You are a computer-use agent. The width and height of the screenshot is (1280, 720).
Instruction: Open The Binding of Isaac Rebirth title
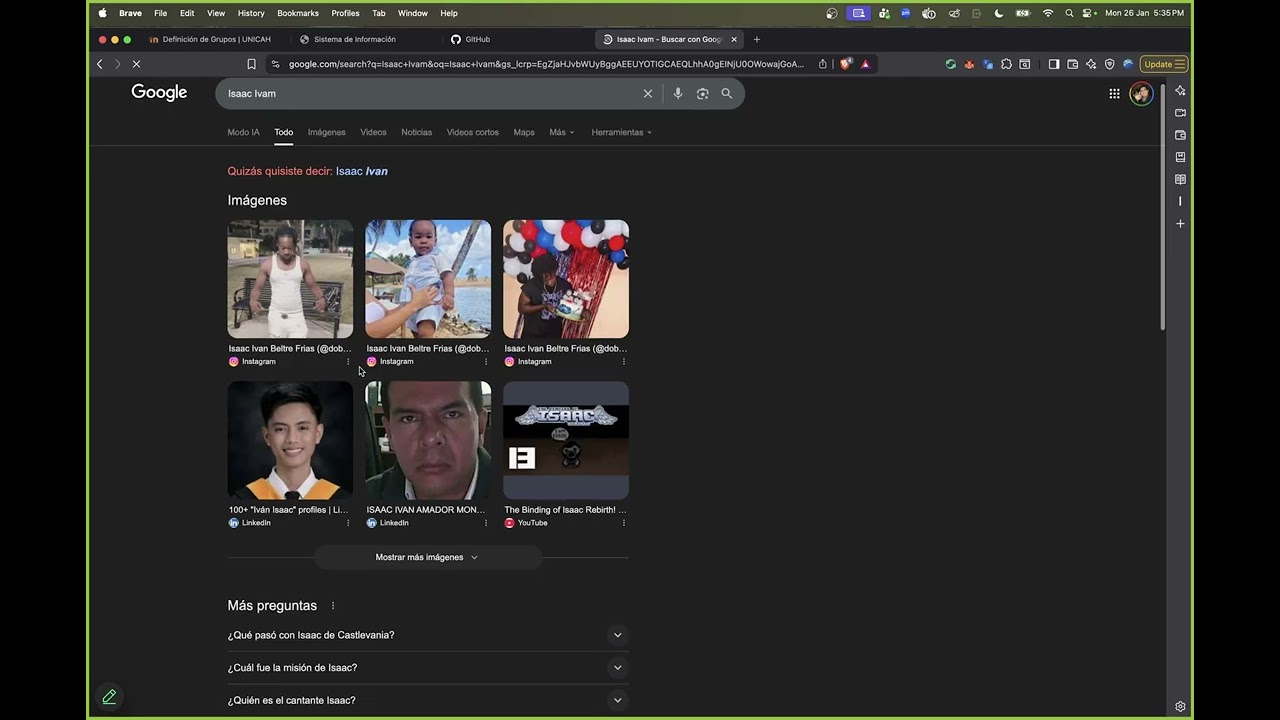pyautogui.click(x=565, y=510)
